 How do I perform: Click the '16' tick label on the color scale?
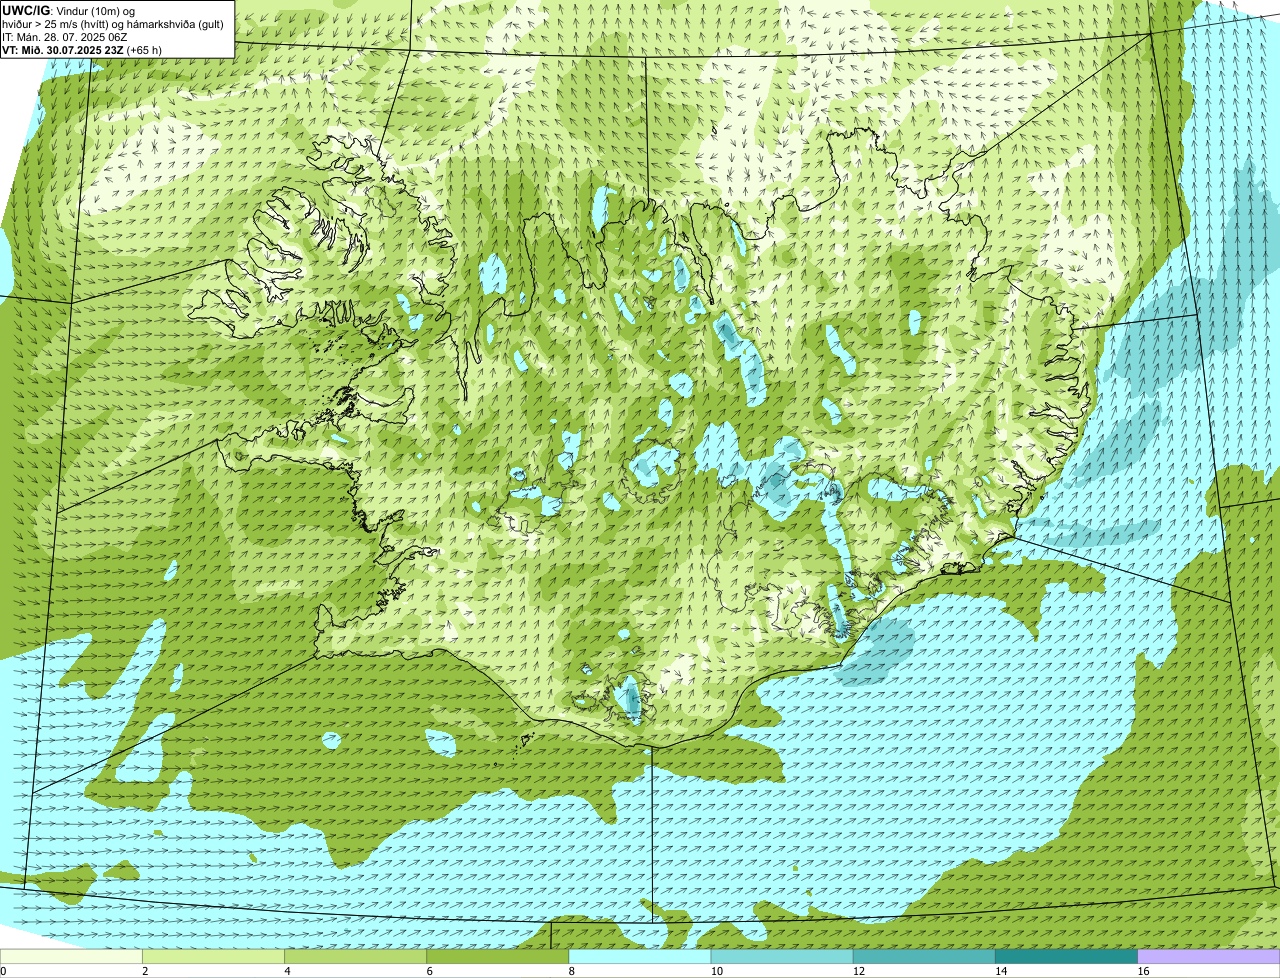tap(1143, 971)
